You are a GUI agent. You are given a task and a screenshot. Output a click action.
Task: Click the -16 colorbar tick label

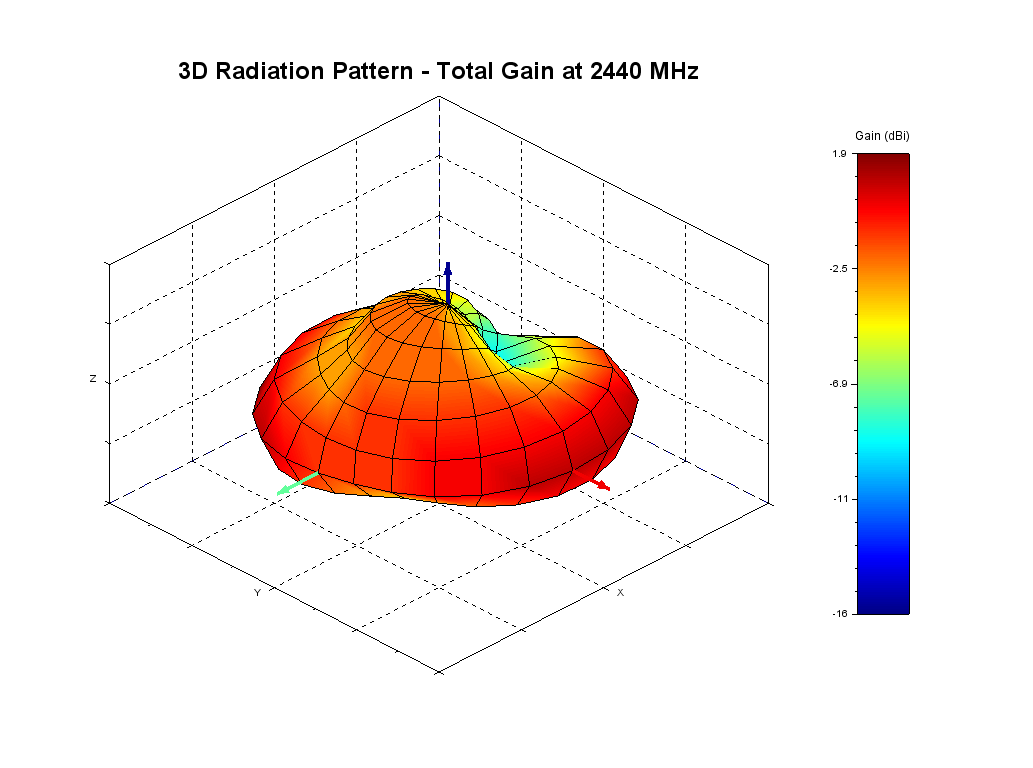click(x=840, y=613)
